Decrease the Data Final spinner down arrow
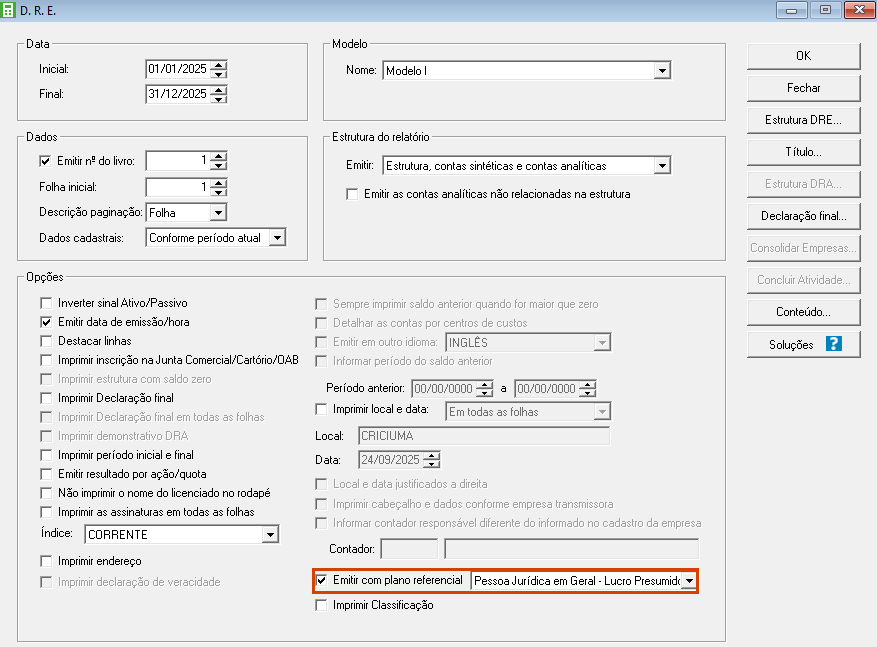 tap(219, 99)
